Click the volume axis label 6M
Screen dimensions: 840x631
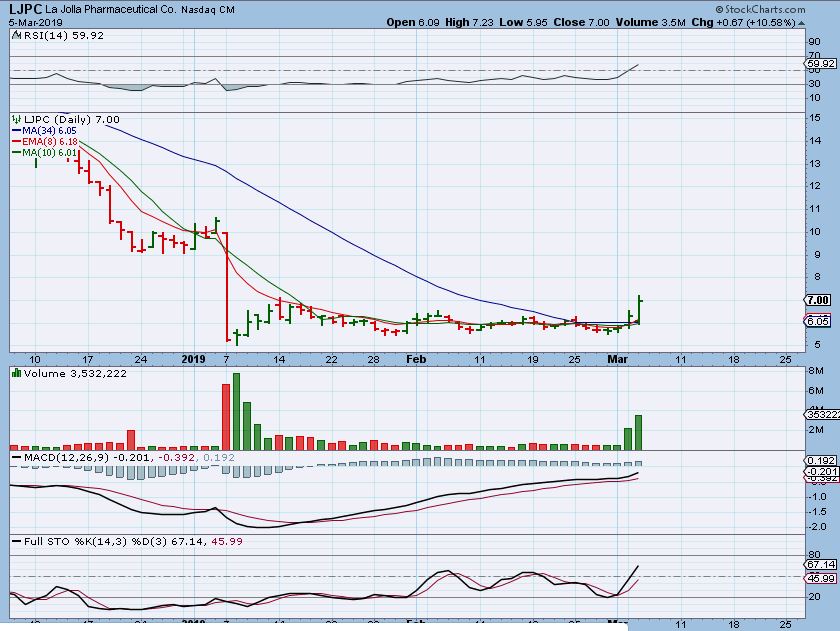coord(815,390)
